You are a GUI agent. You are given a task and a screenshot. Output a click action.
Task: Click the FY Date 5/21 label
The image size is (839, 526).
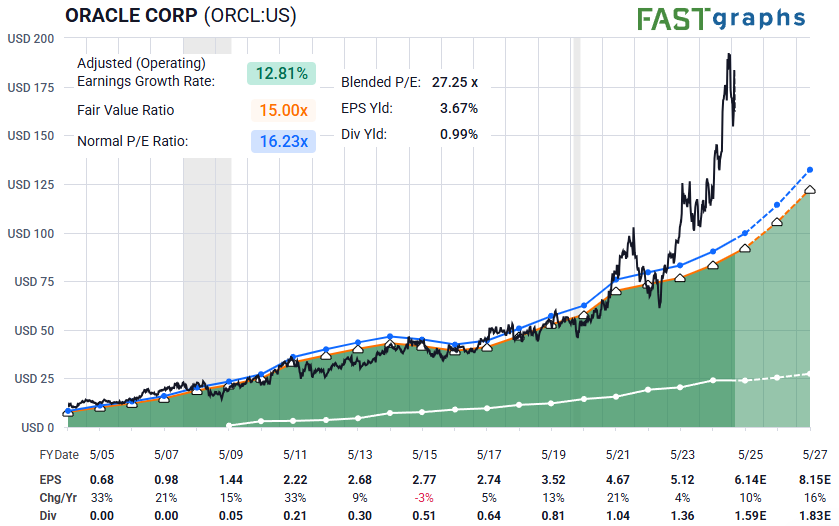click(x=617, y=455)
